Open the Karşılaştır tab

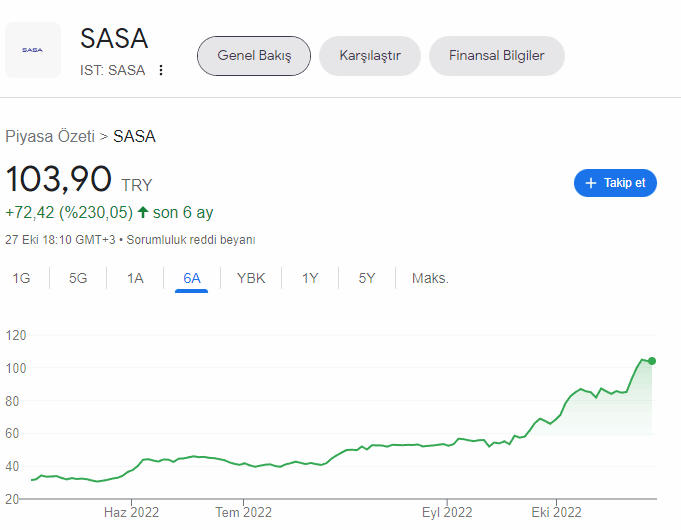tap(370, 56)
